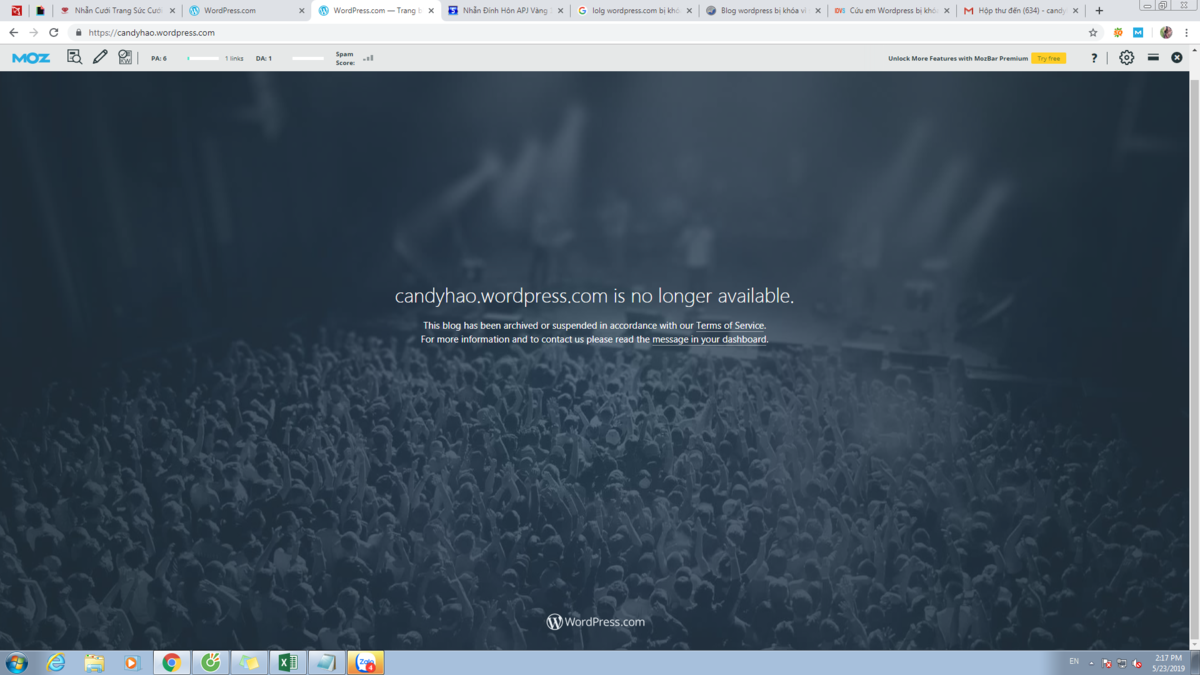The image size is (1200, 675).
Task: Switch to Gmail Hộp thư đến tab
Action: click(1020, 11)
